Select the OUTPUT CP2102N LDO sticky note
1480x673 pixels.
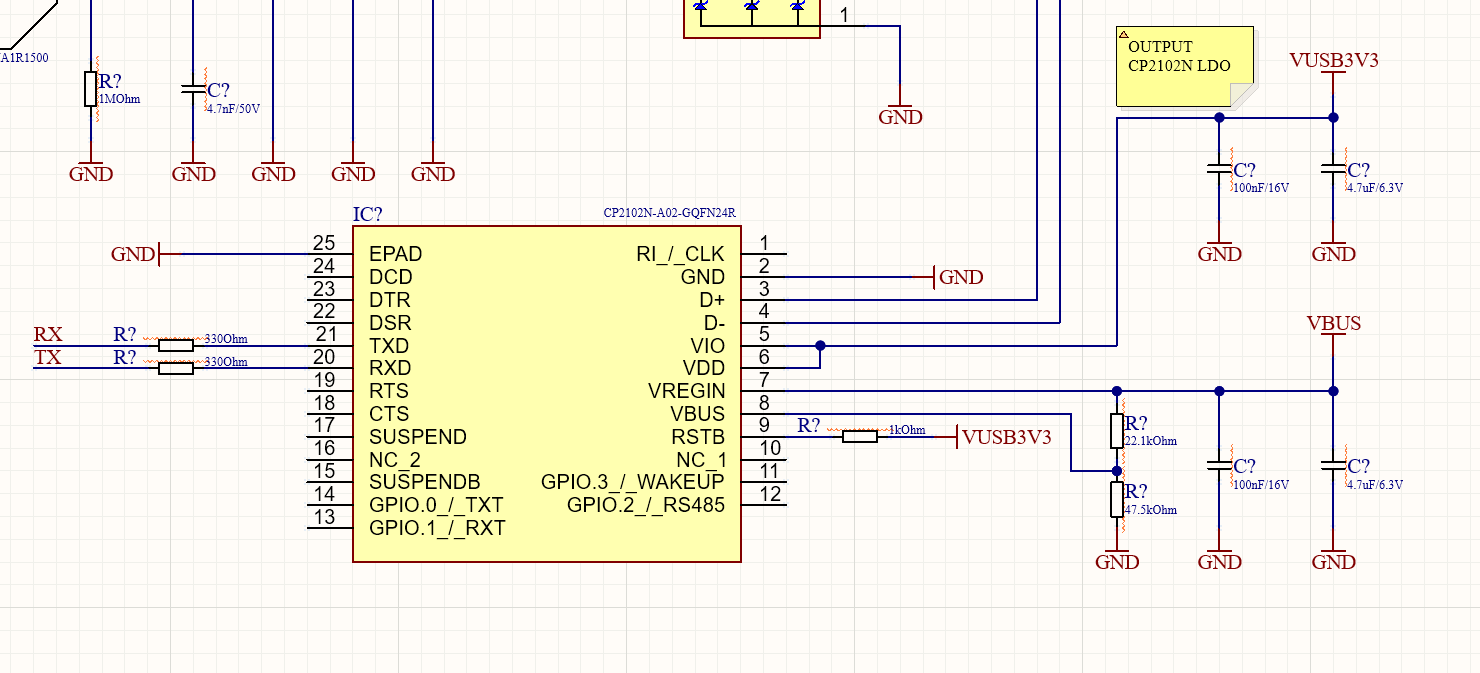(x=1184, y=66)
